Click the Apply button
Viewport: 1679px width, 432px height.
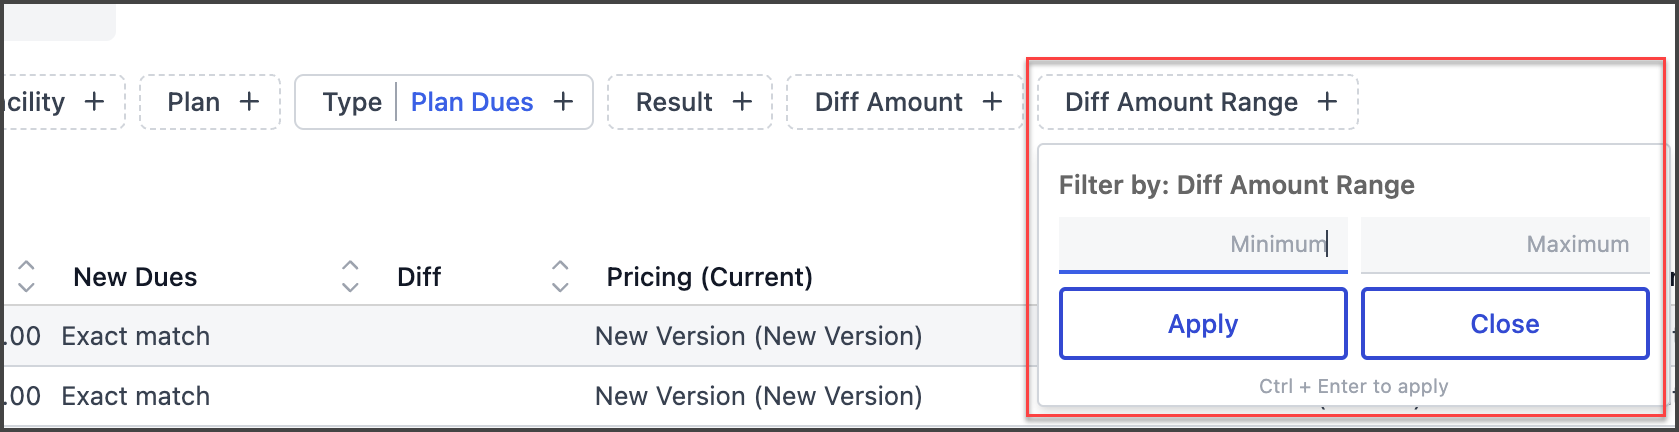(1203, 324)
